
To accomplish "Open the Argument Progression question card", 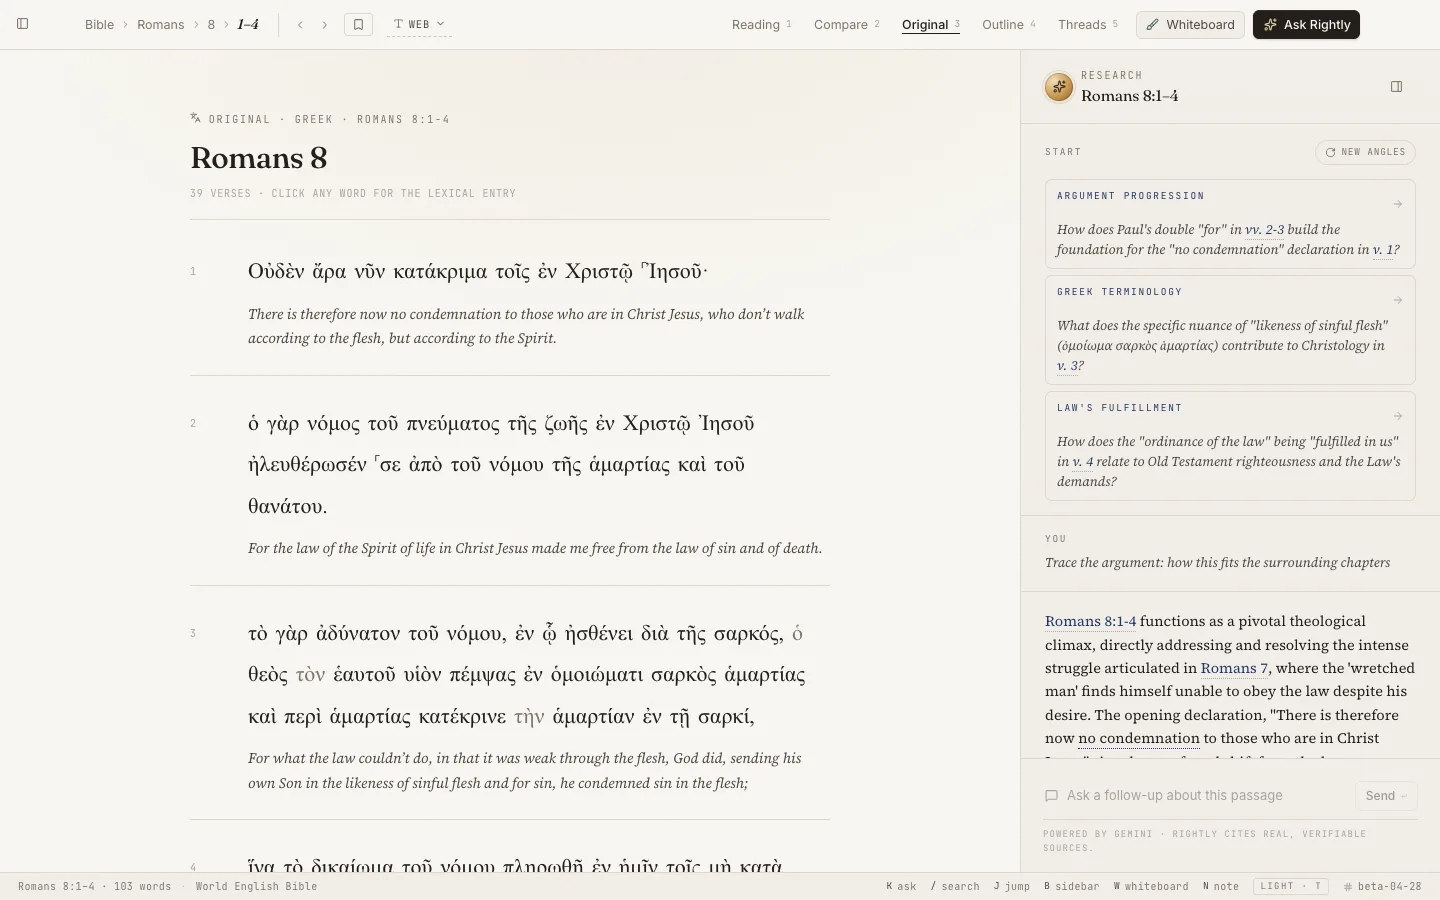I will tap(1230, 224).
